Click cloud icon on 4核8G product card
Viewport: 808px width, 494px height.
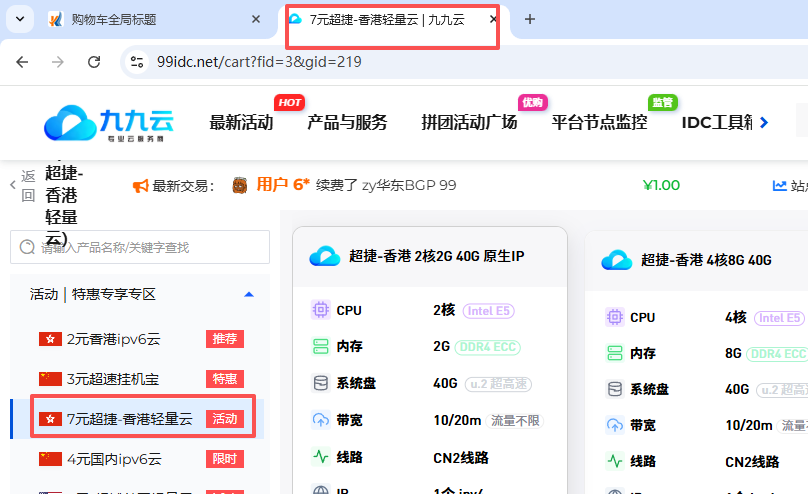[x=617, y=260]
